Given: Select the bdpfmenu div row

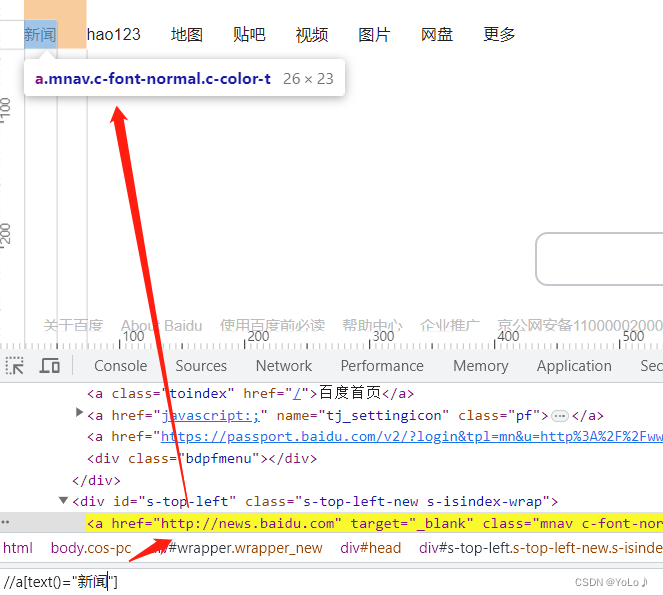Looking at the screenshot, I should point(202,458).
